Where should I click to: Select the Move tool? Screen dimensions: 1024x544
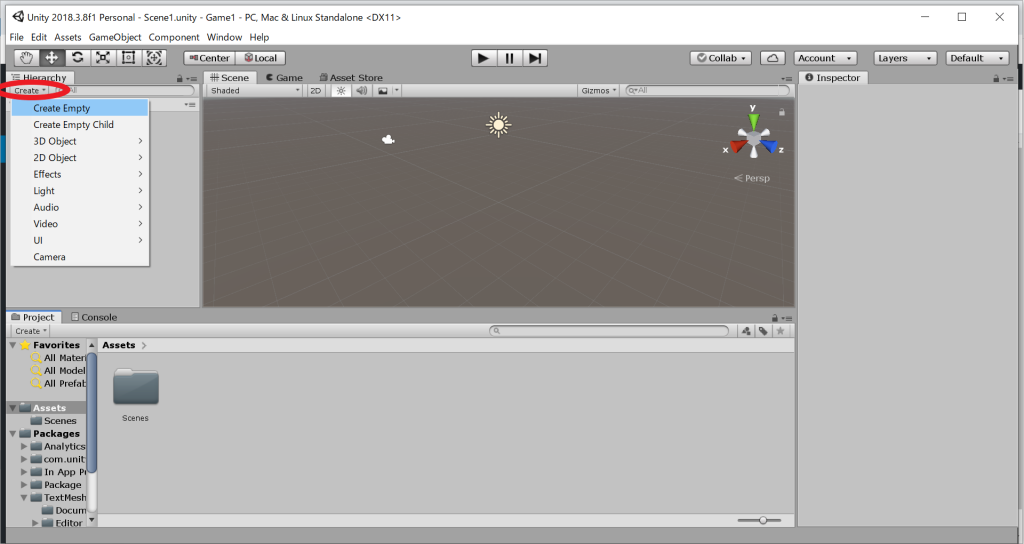click(x=51, y=57)
